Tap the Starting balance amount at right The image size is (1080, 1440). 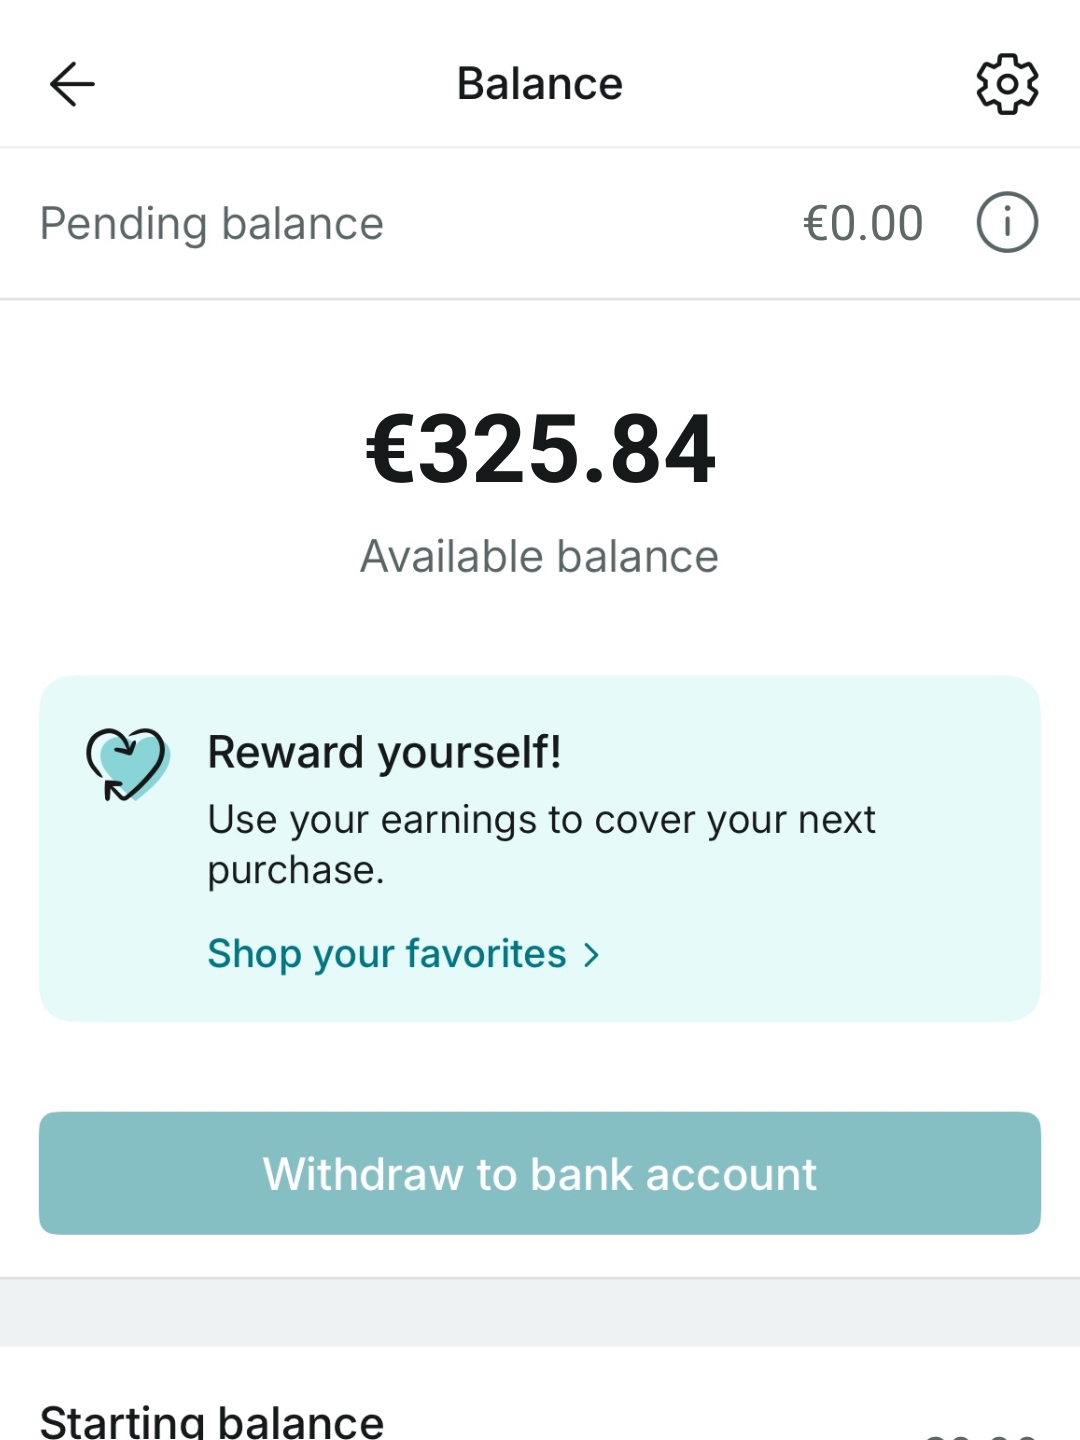coord(980,1432)
